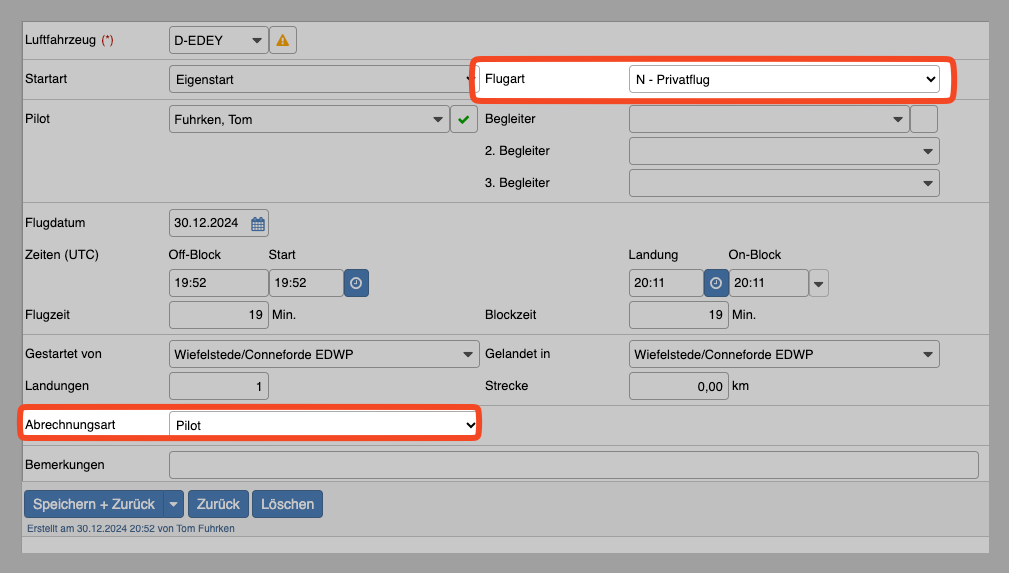
Task: Open the Luftfahrzeug D-EDEY dropdown
Action: click(219, 41)
